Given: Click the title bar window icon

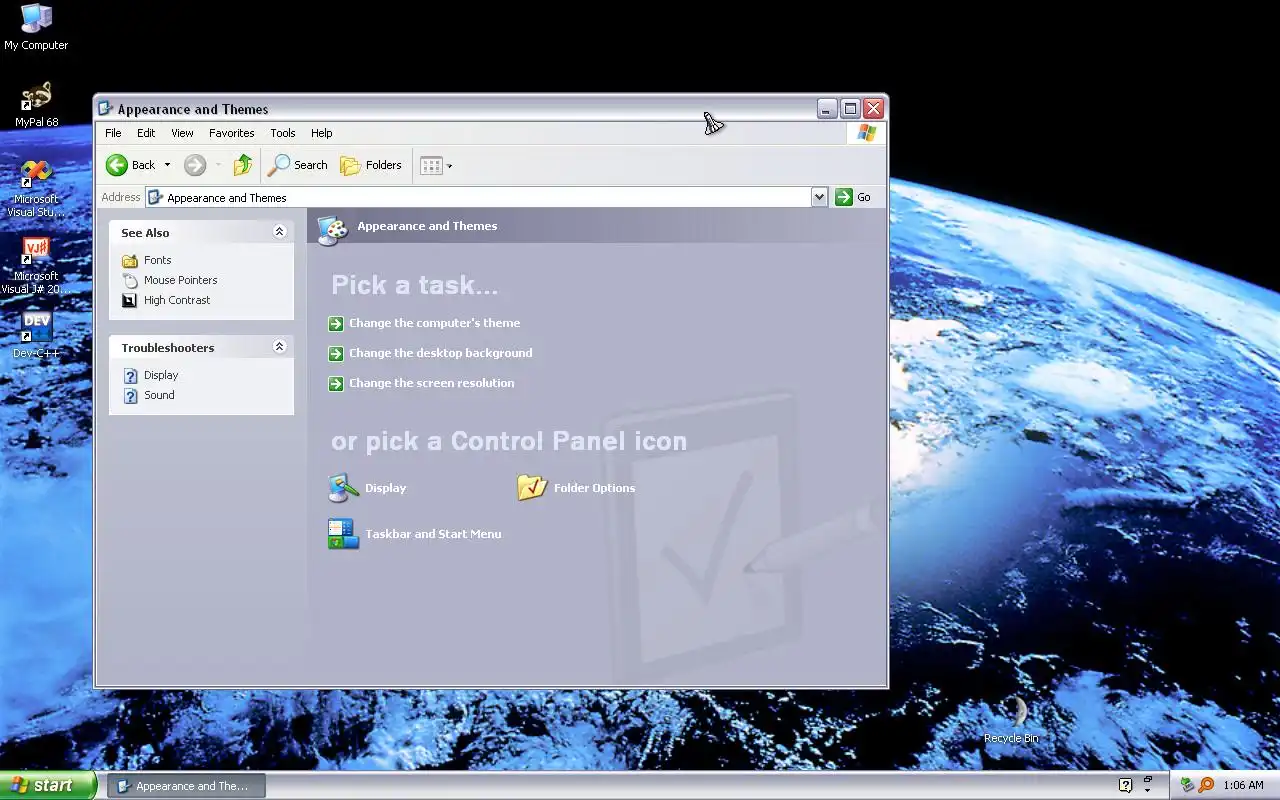Looking at the screenshot, I should coord(106,109).
